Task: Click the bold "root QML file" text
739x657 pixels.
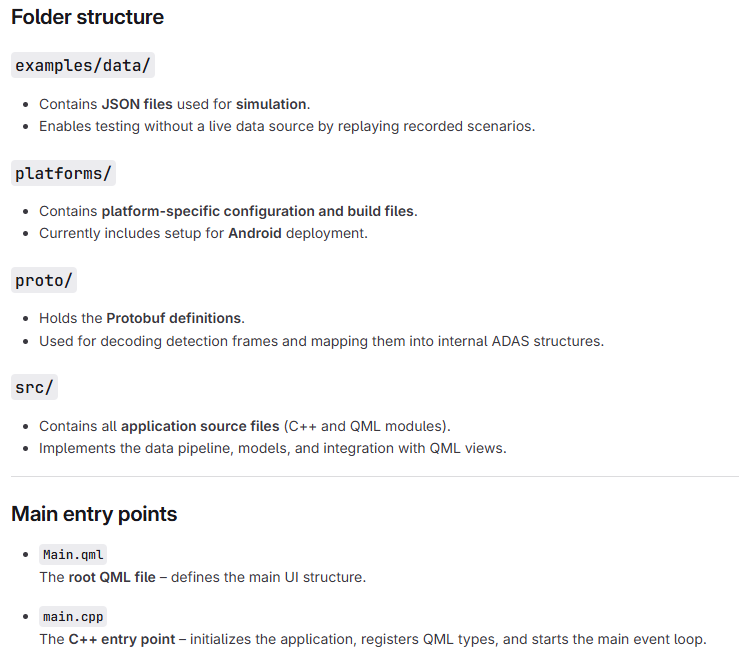Action: click(x=112, y=577)
